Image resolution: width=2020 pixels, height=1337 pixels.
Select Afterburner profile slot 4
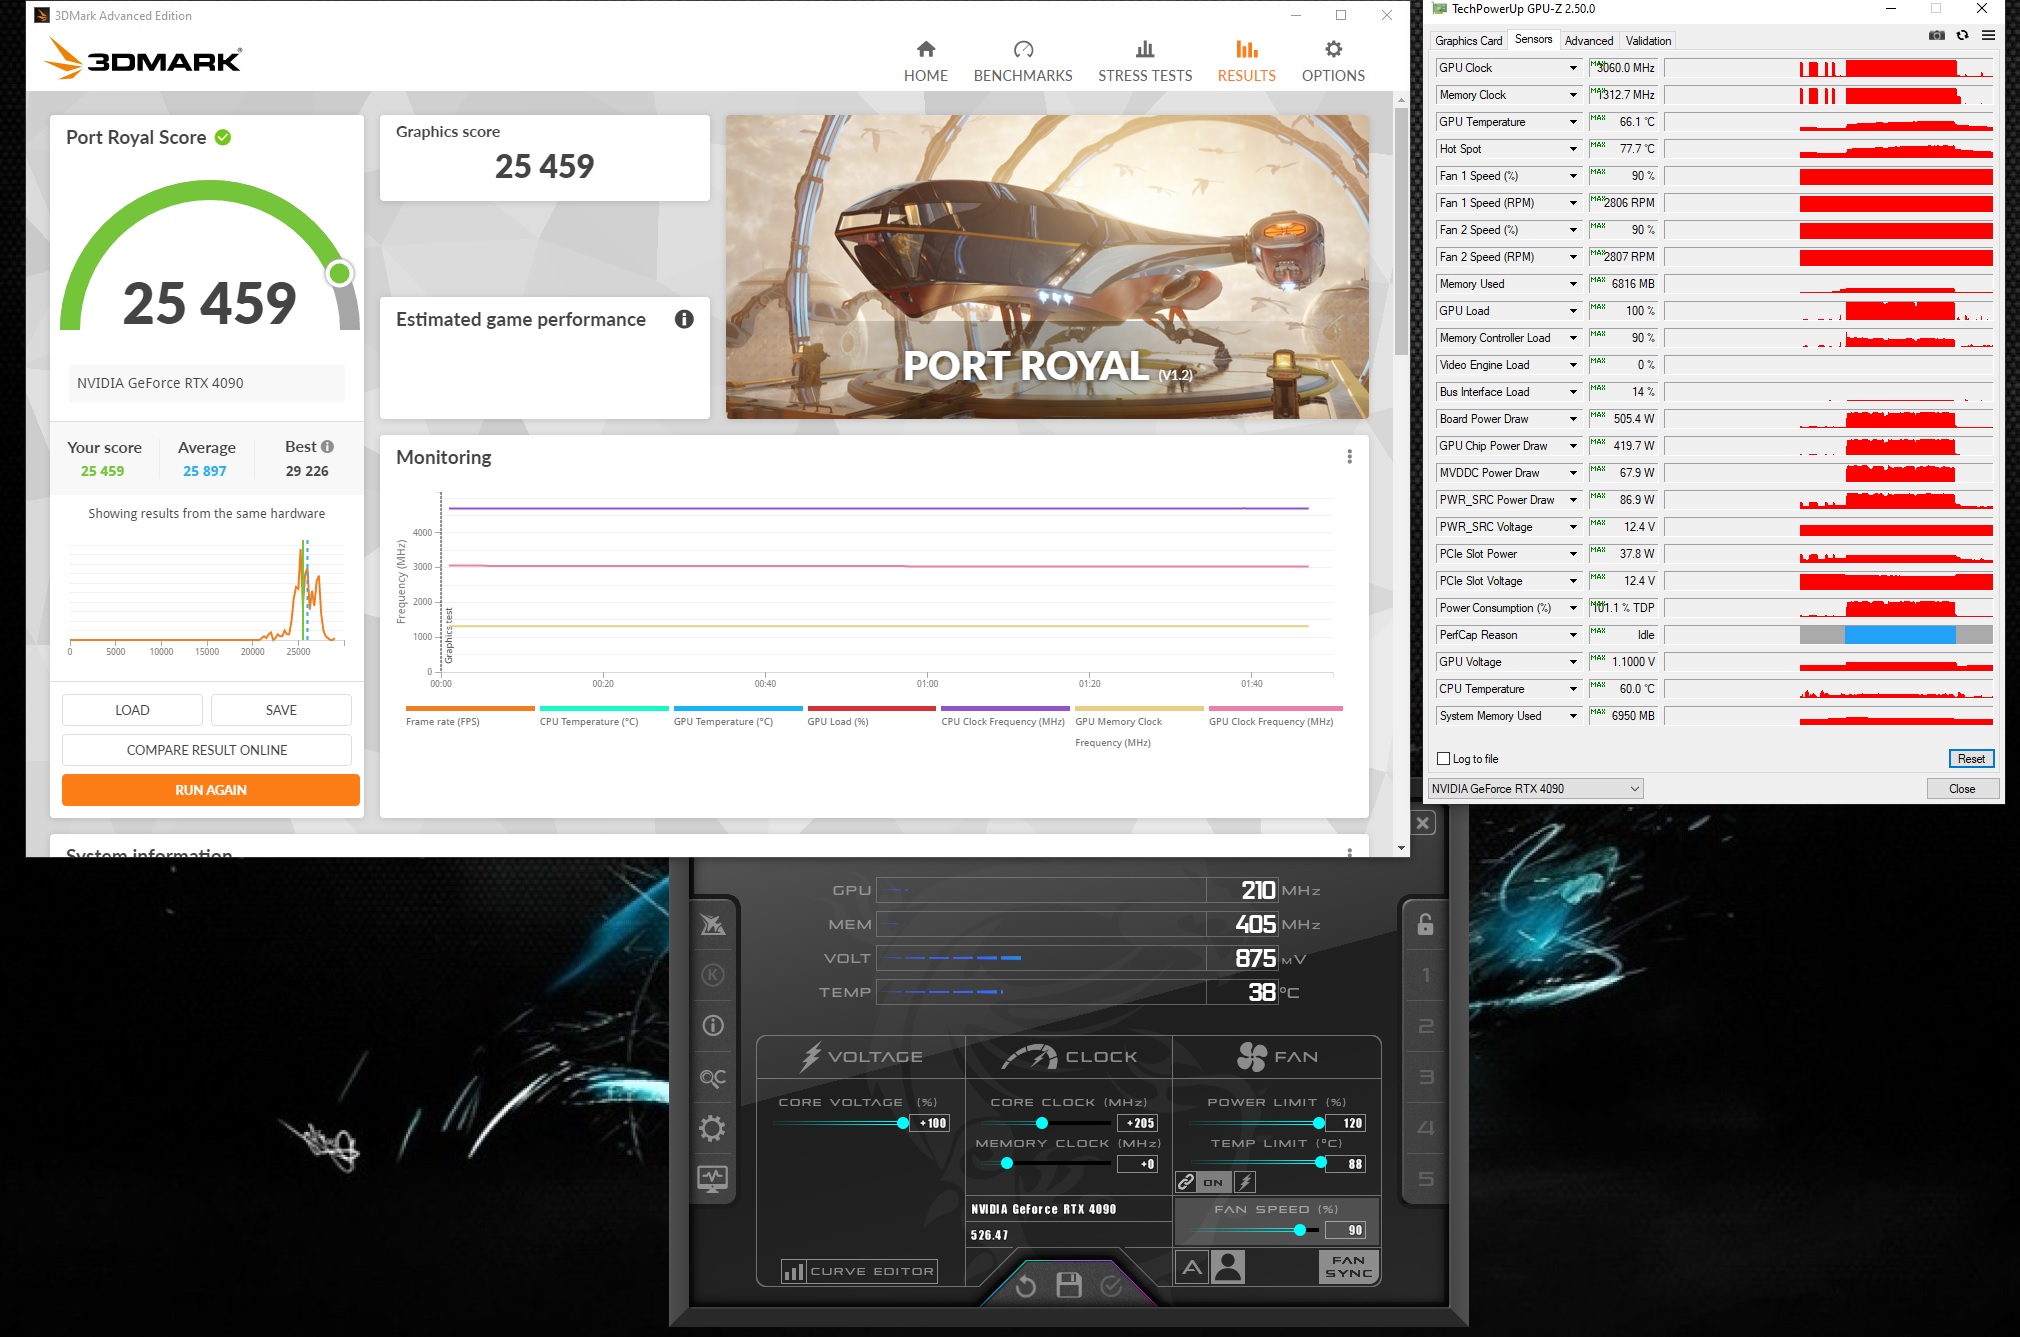click(1426, 1128)
